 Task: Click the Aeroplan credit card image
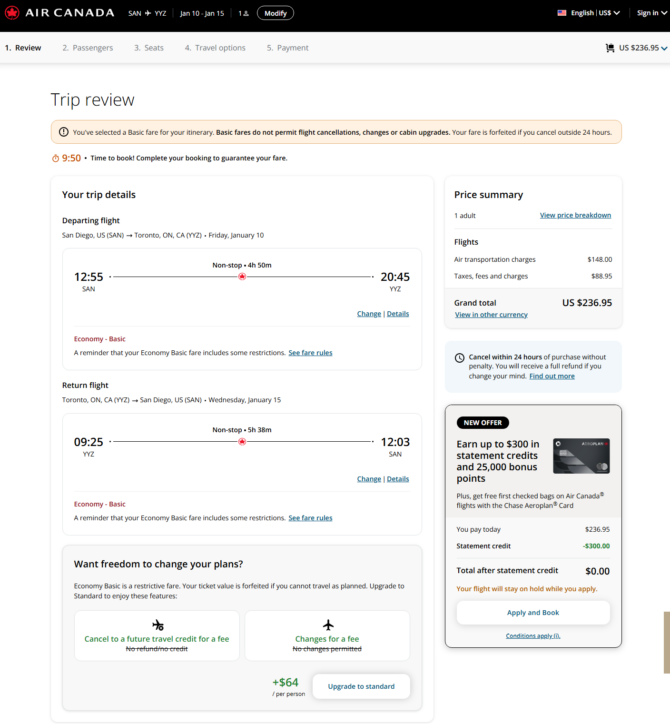coord(581,456)
